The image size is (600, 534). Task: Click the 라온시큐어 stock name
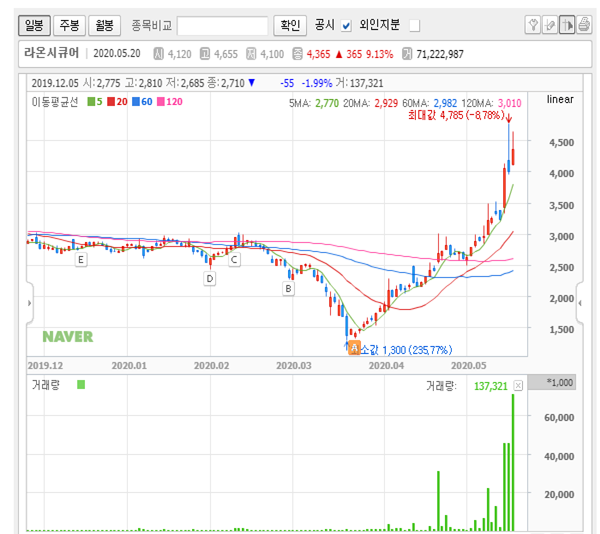[x=52, y=53]
